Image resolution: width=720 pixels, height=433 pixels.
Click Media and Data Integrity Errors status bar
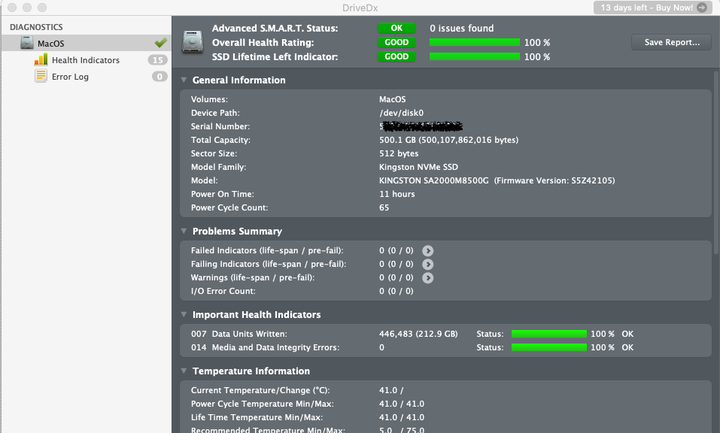tap(549, 347)
